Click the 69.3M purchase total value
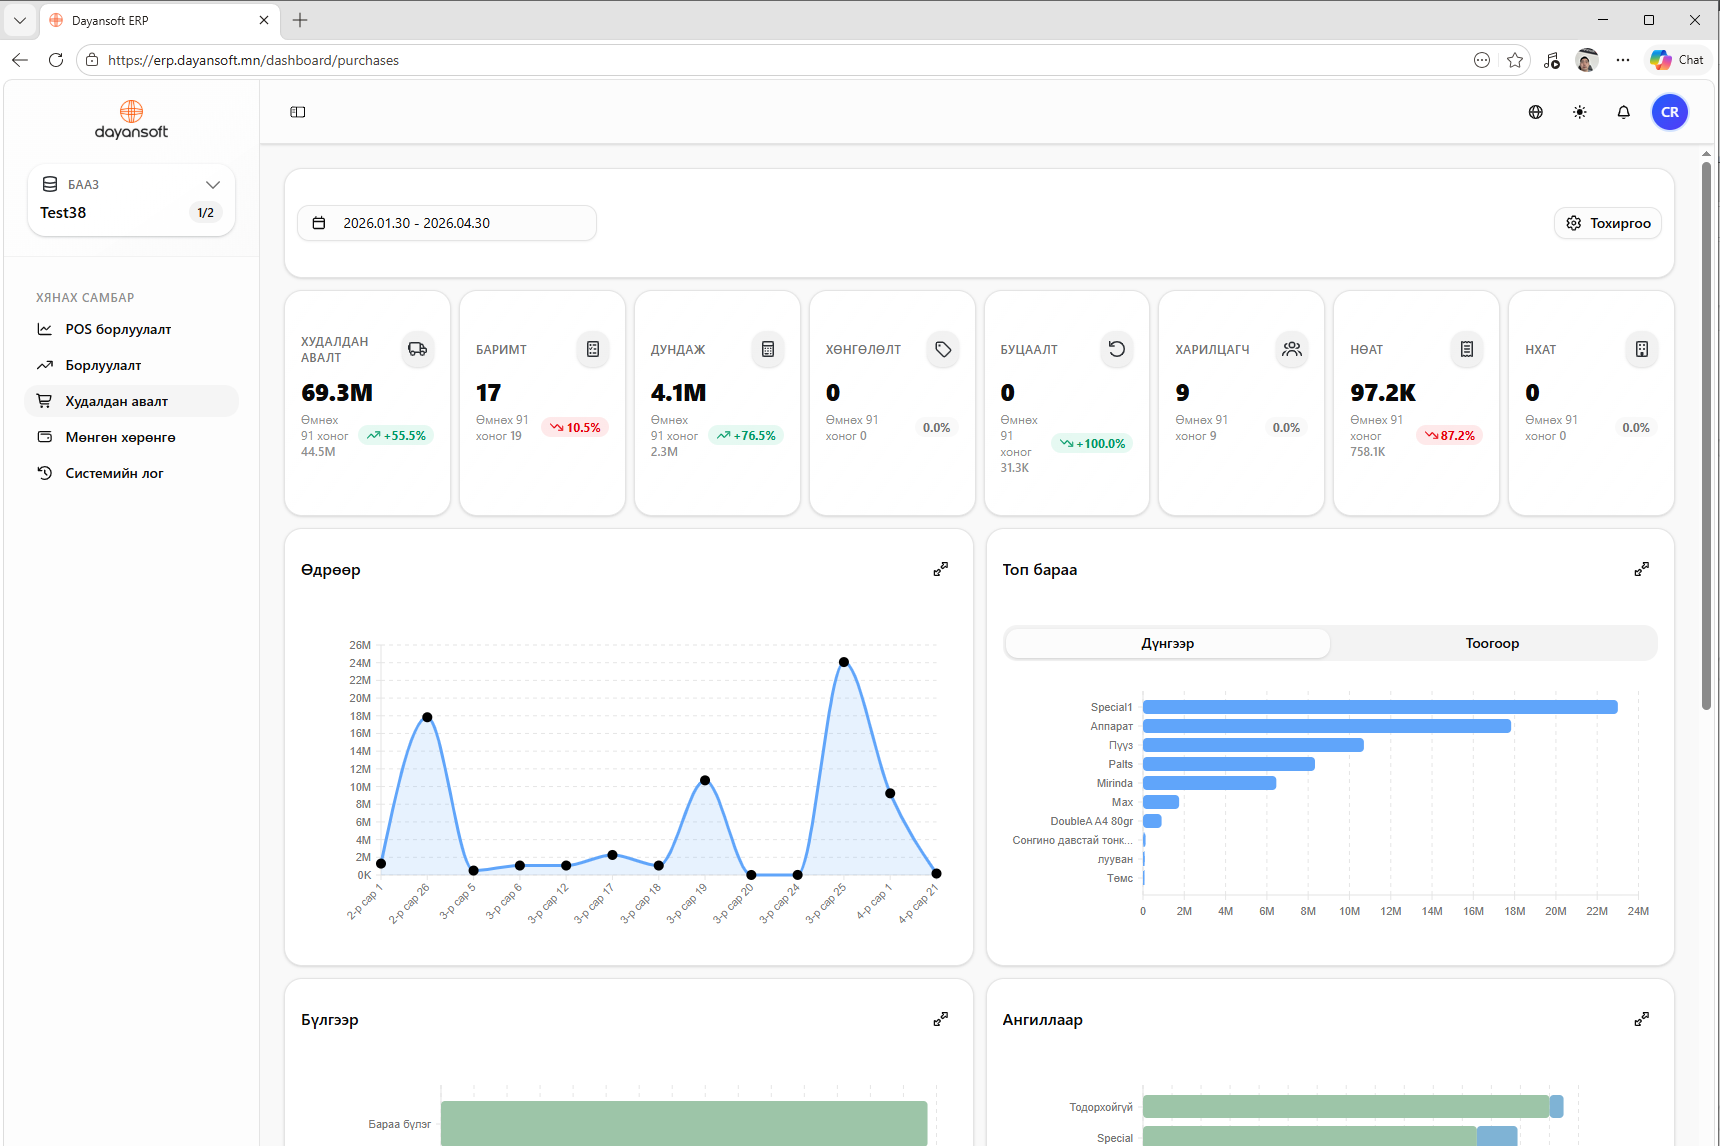 337,393
